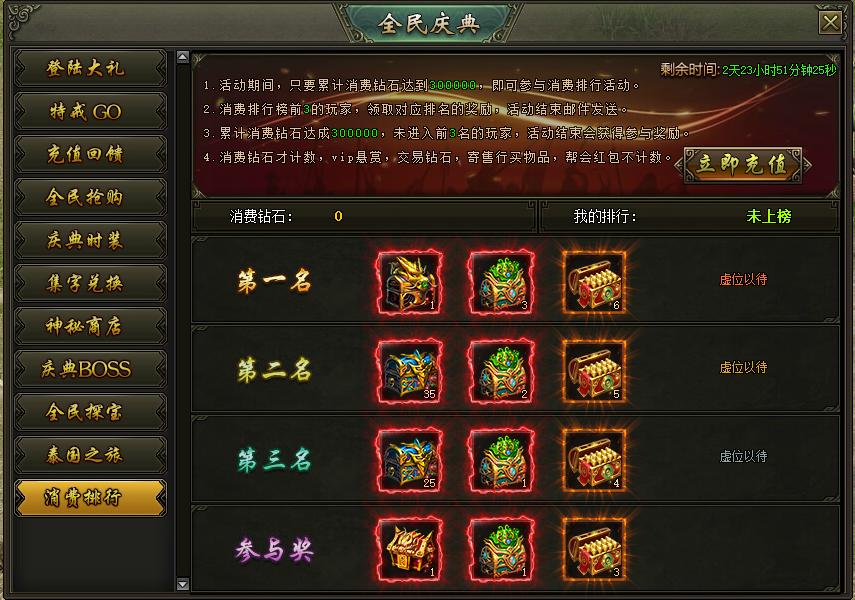Select the second place blue chest with 35

coord(410,371)
